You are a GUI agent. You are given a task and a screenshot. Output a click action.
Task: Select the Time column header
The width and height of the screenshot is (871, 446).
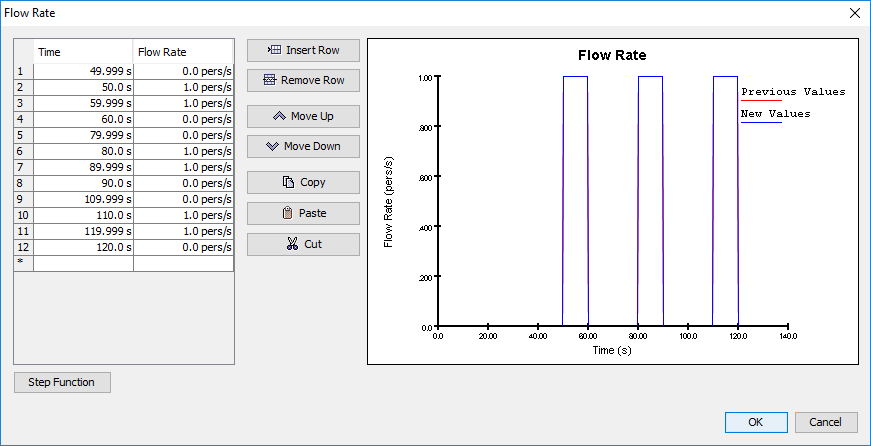83,52
